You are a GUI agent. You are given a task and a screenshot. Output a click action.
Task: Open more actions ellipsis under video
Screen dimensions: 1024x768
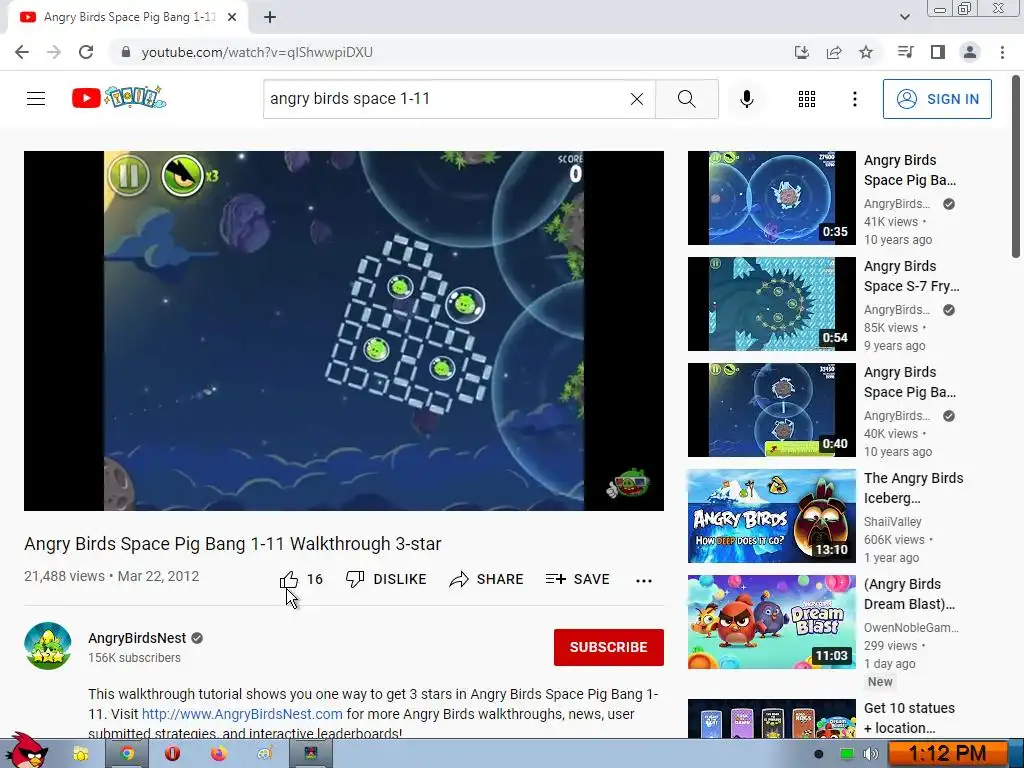tap(644, 581)
